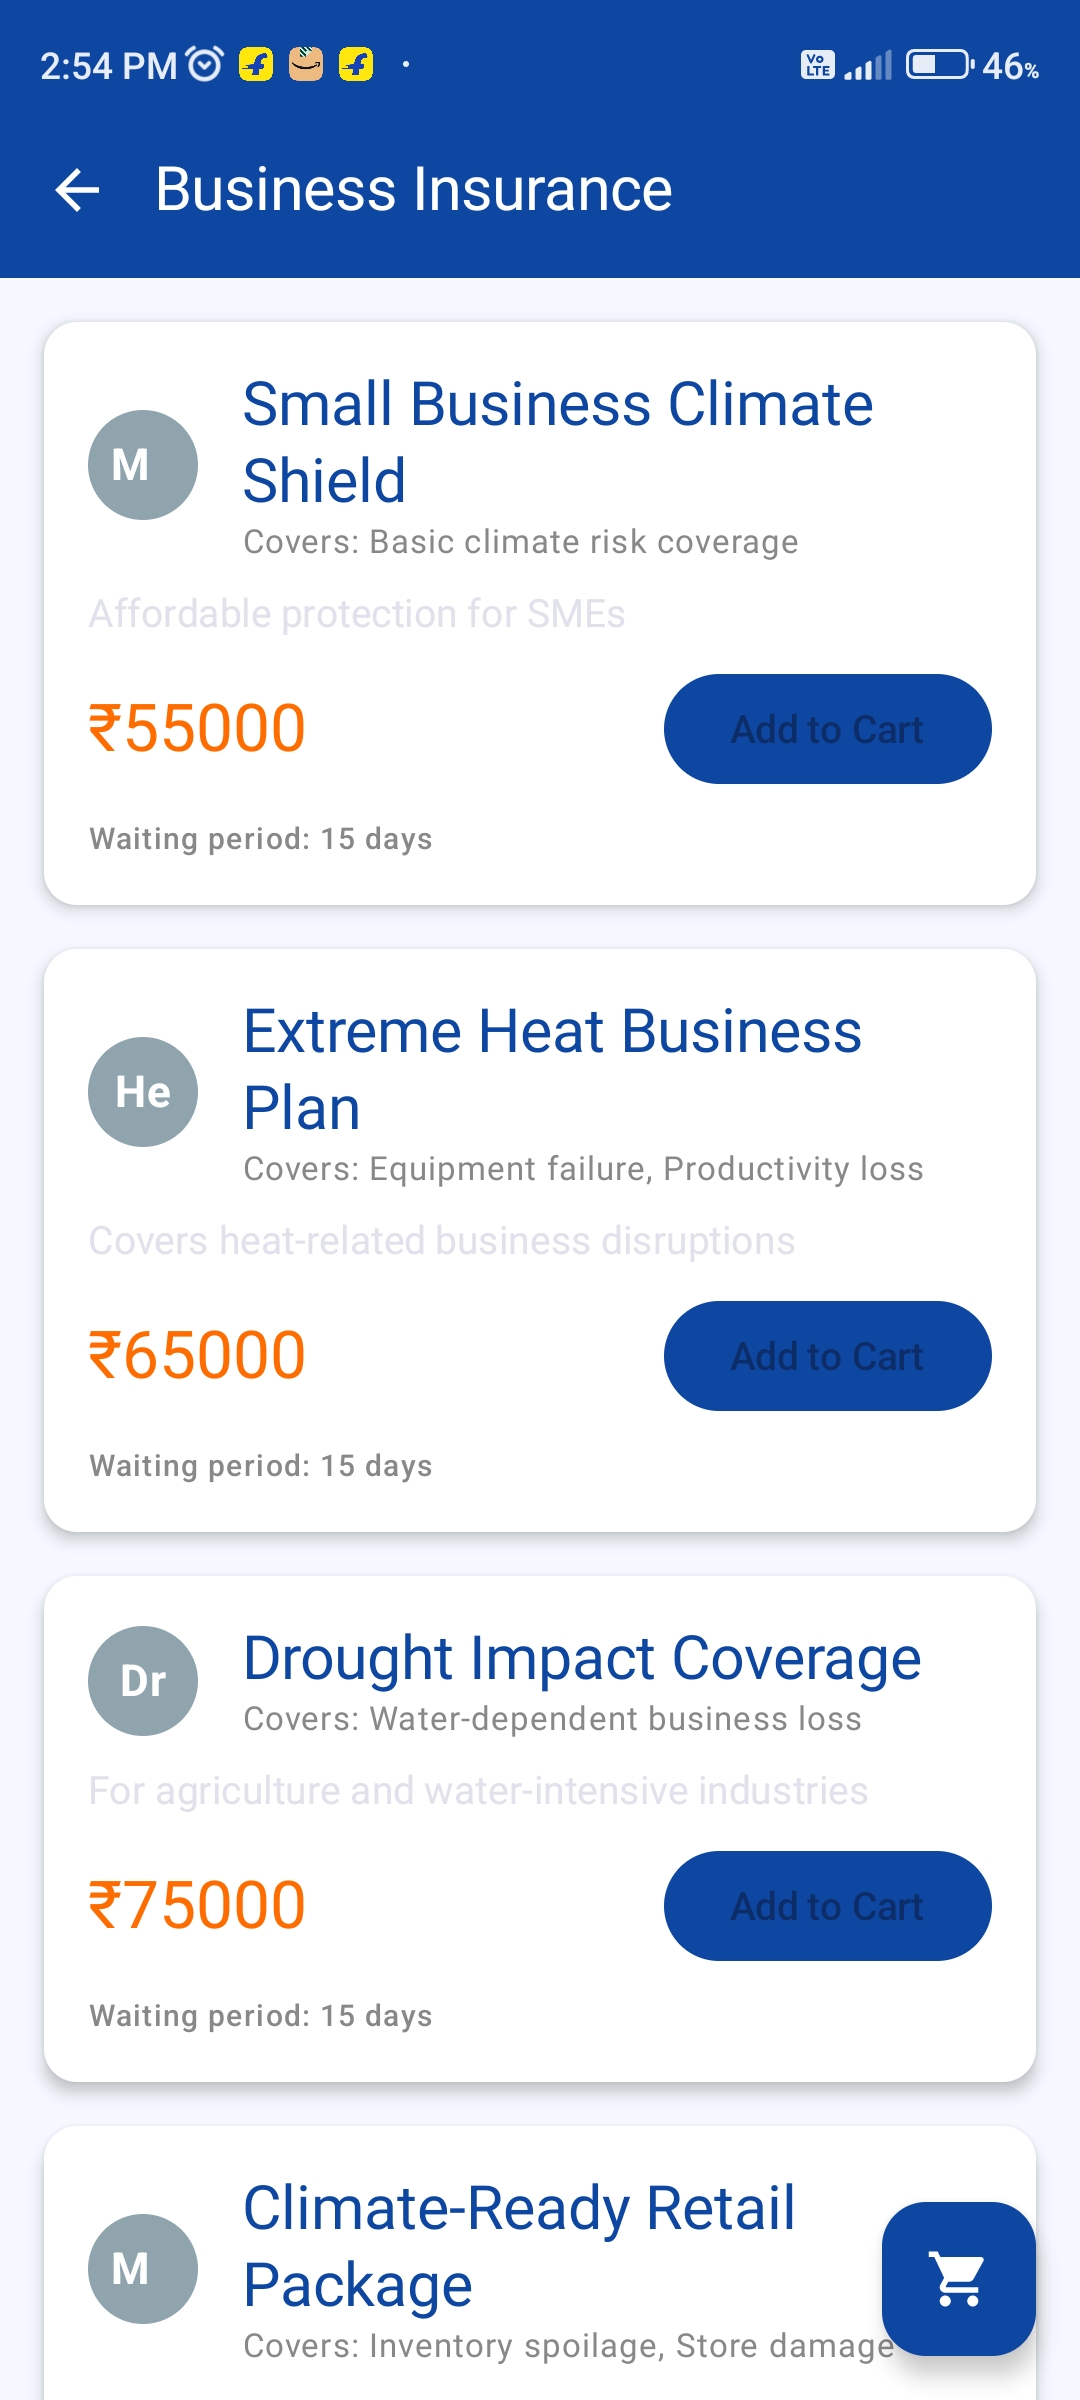This screenshot has width=1080, height=2400.
Task: Tap the alarm clock status bar icon
Action: coord(205,65)
